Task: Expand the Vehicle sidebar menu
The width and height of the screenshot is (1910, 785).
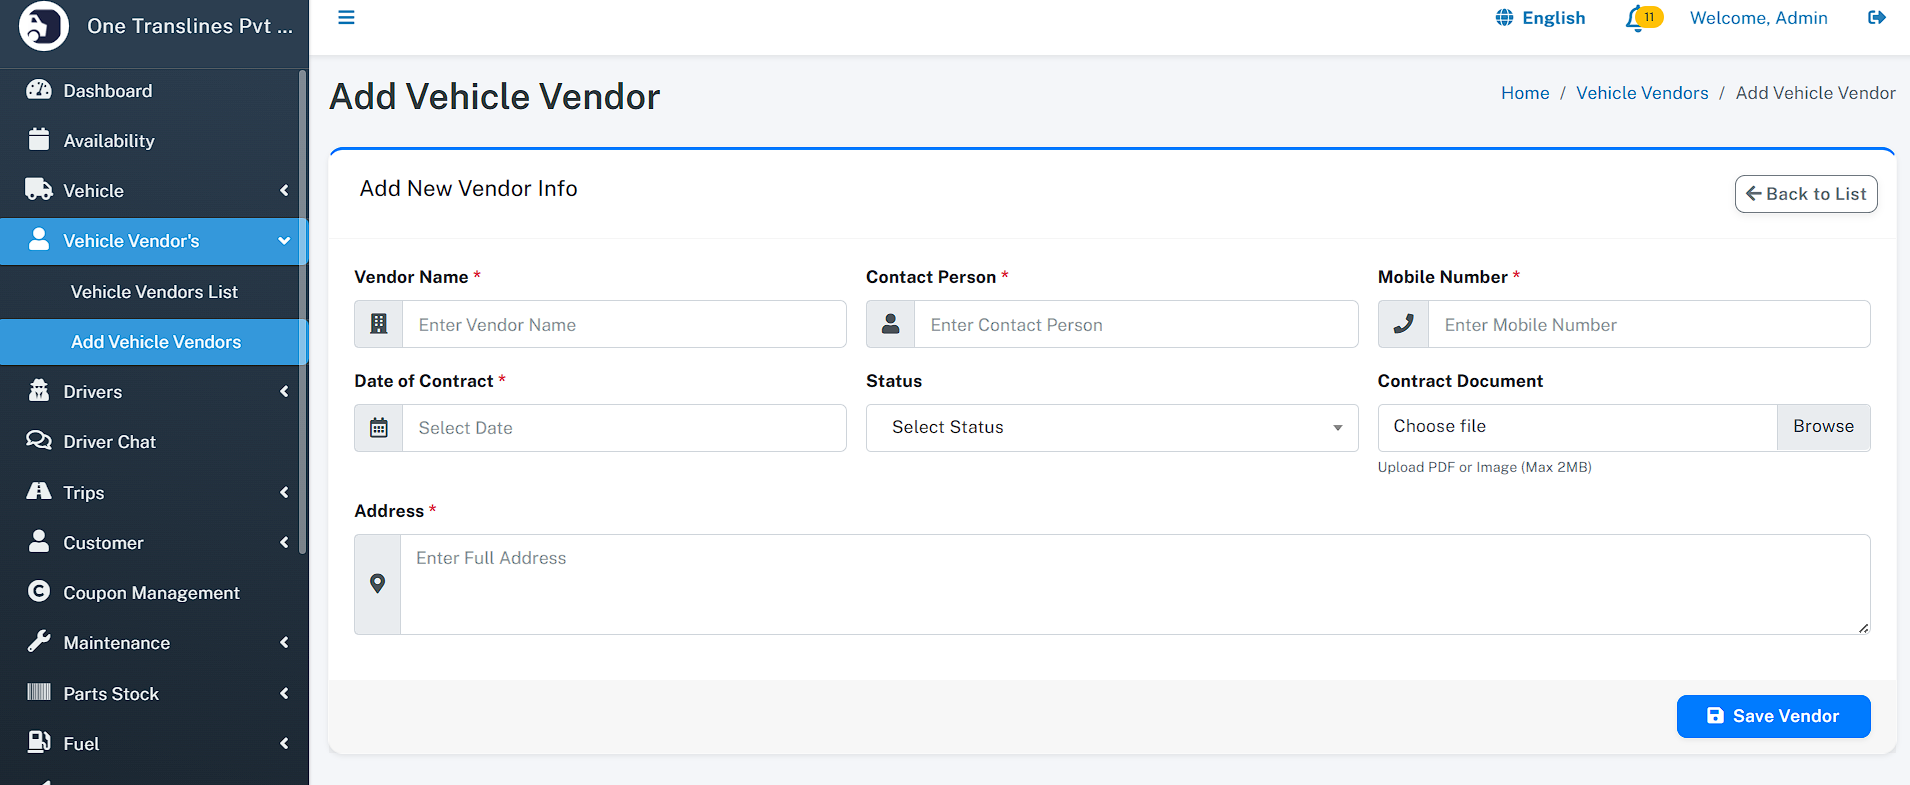Action: pos(93,191)
